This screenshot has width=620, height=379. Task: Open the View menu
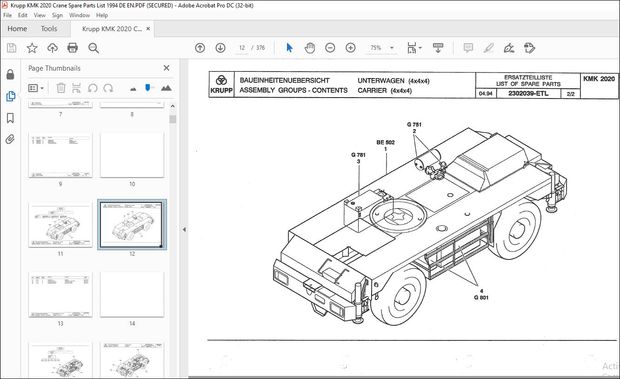[x=40, y=15]
